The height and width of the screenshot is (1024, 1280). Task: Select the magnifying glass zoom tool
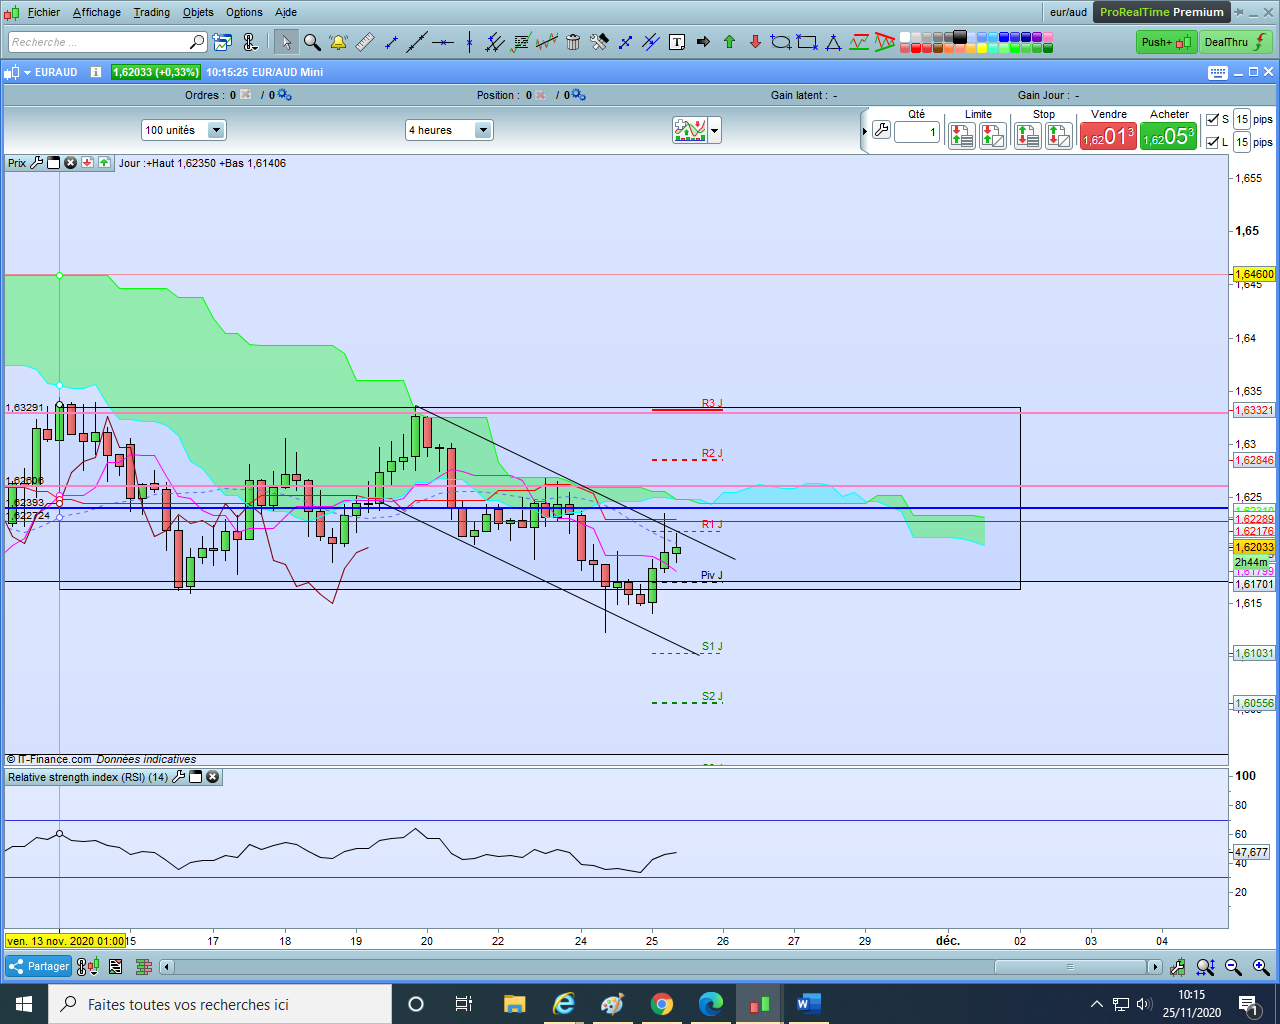312,42
